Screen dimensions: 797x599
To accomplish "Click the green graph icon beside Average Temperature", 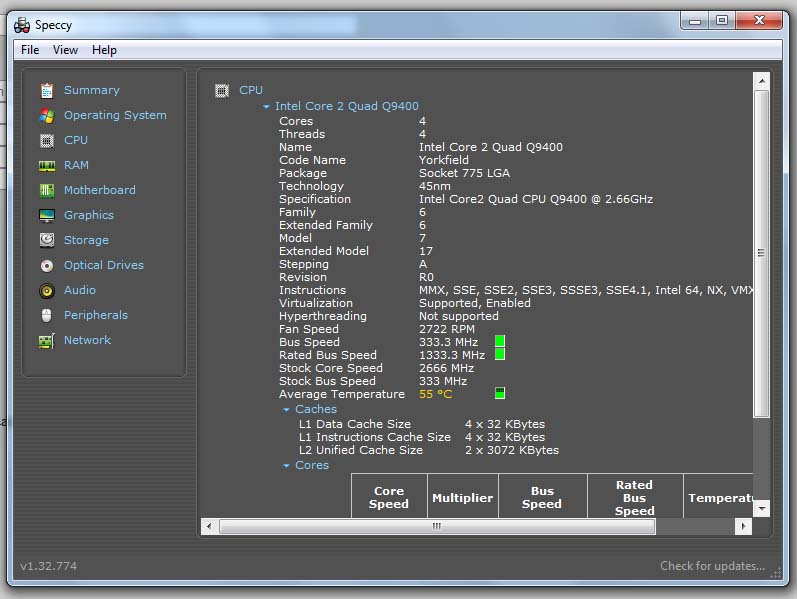I will [500, 393].
